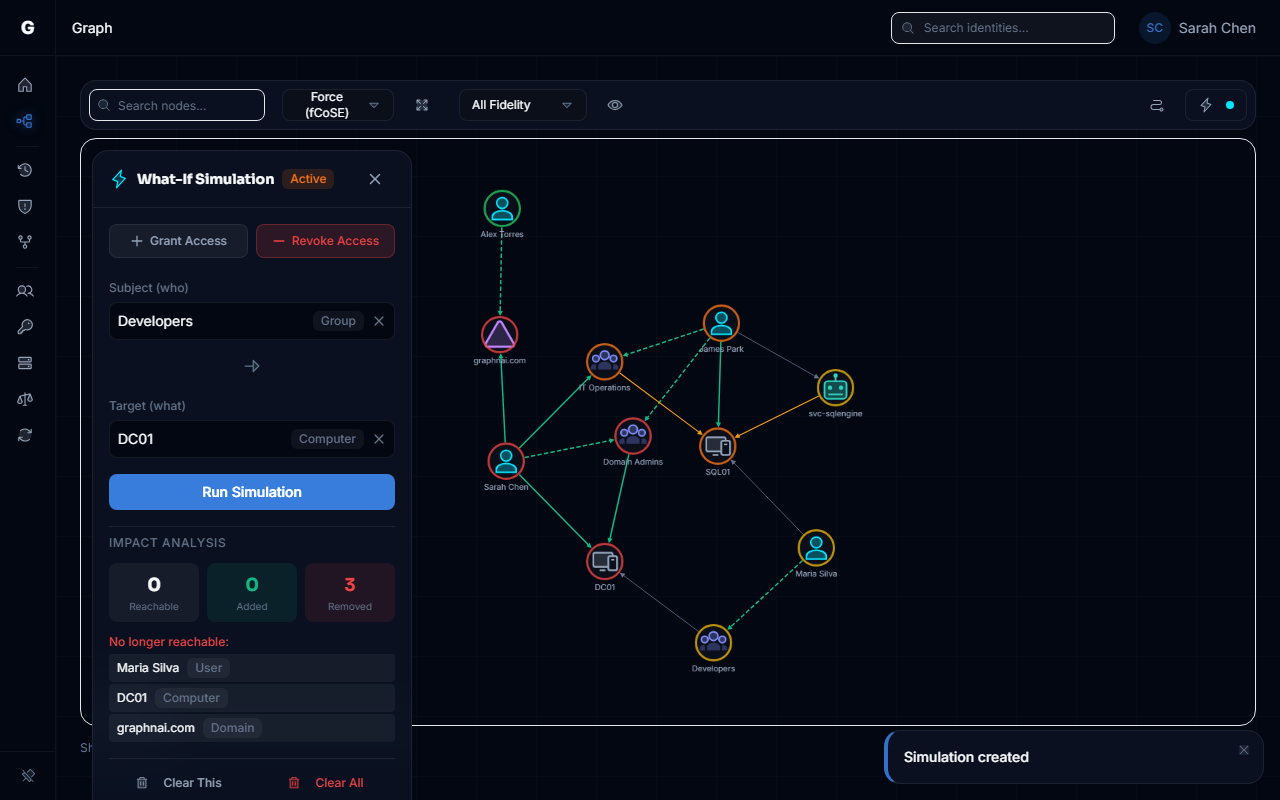Toggle the lightning simulation switch
Image resolution: width=1280 pixels, height=800 pixels.
tap(1216, 104)
